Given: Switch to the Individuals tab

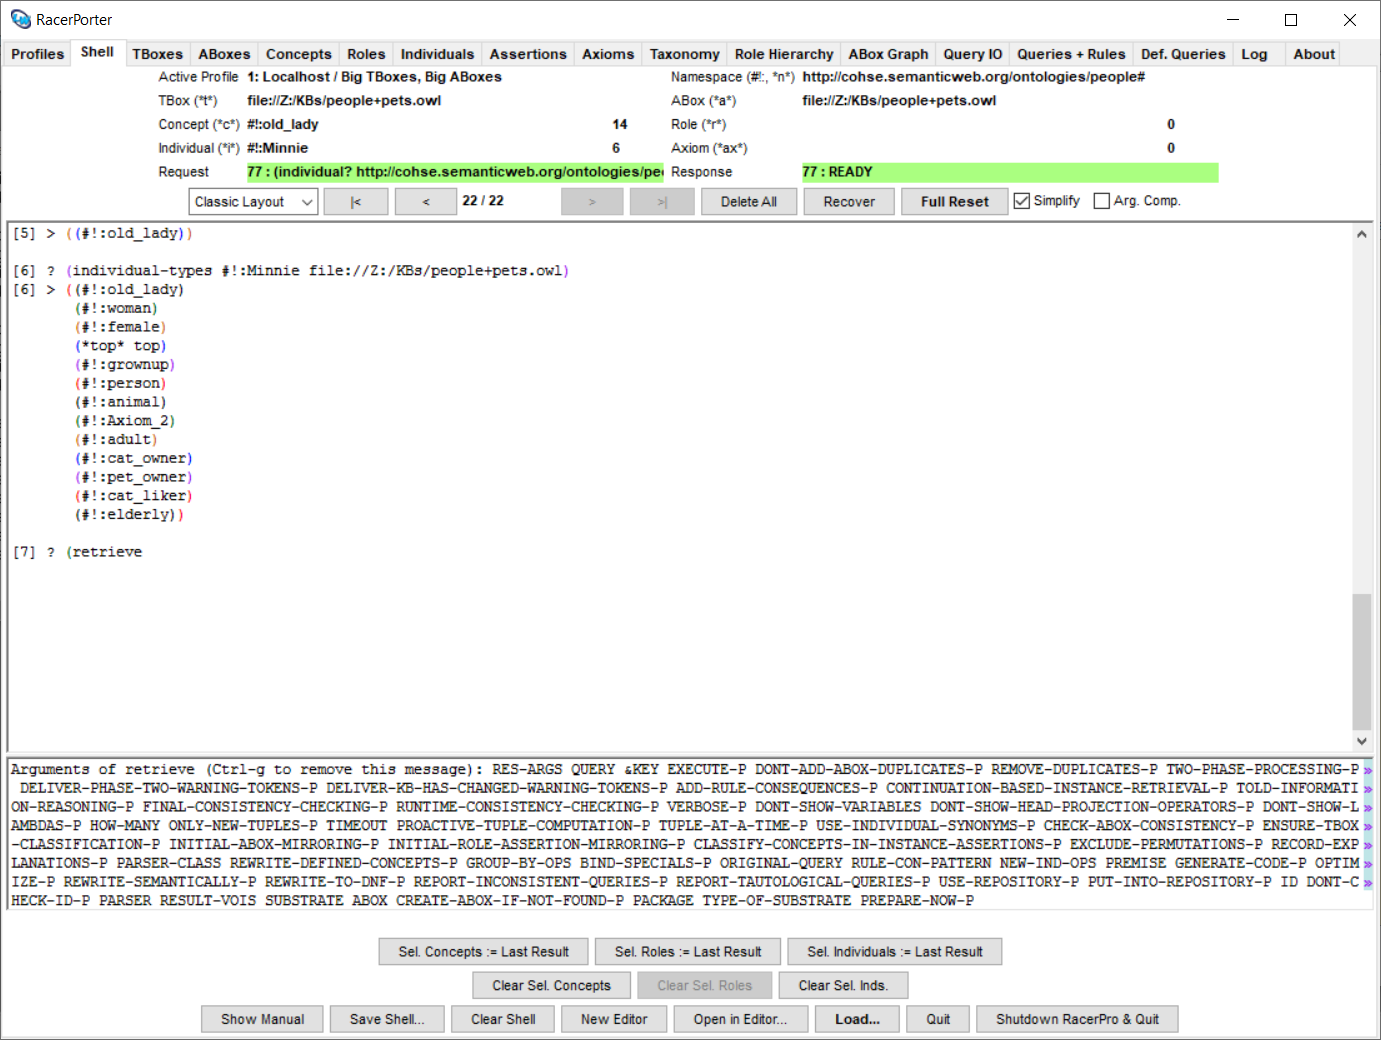Looking at the screenshot, I should click(437, 54).
